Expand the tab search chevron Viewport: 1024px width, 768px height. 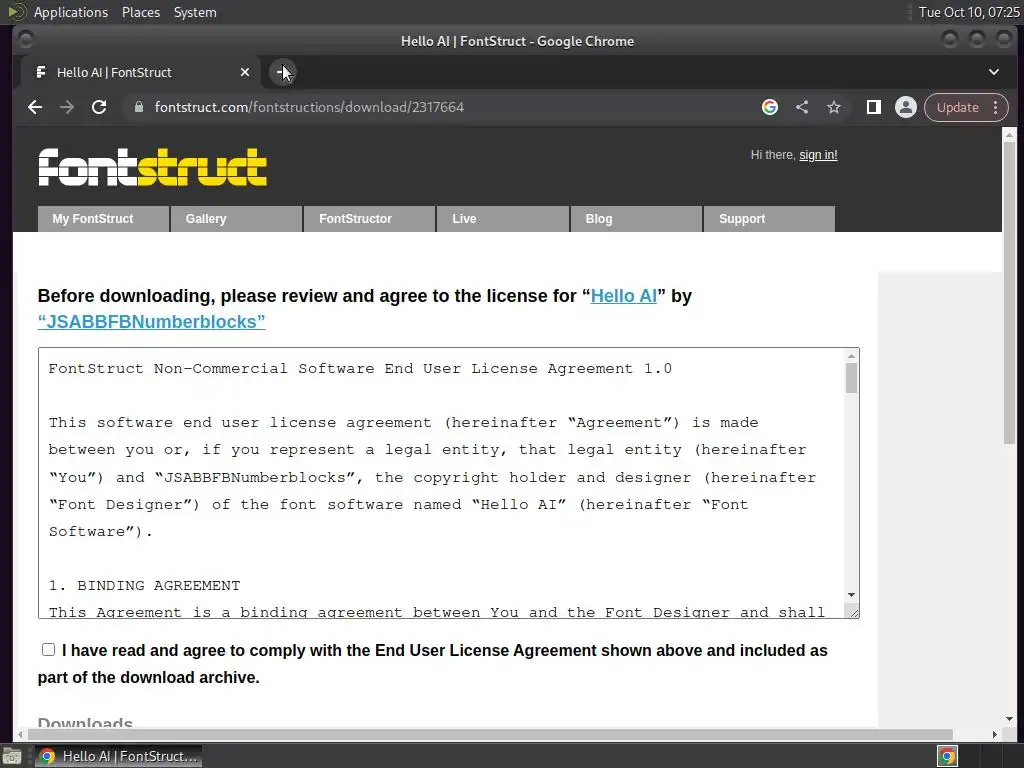[x=994, y=72]
